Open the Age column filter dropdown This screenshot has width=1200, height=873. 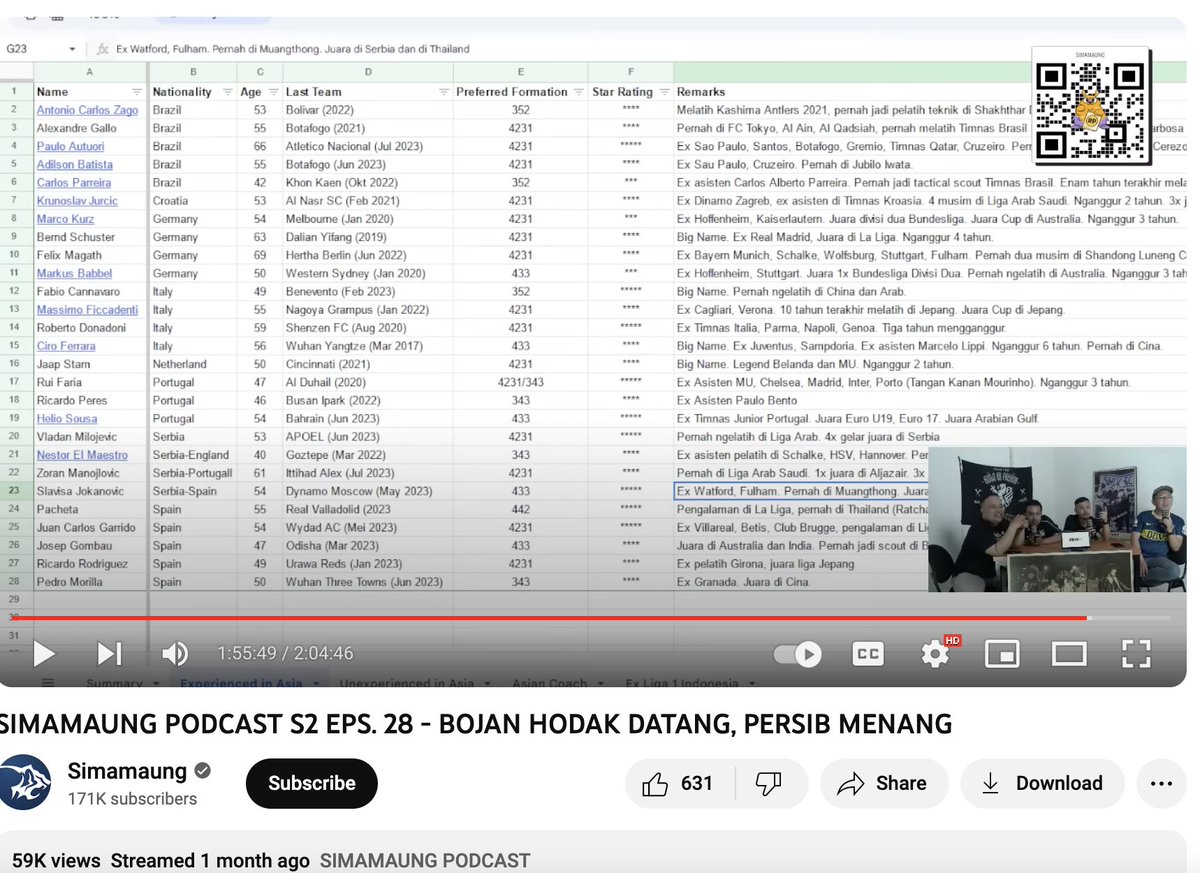(274, 92)
